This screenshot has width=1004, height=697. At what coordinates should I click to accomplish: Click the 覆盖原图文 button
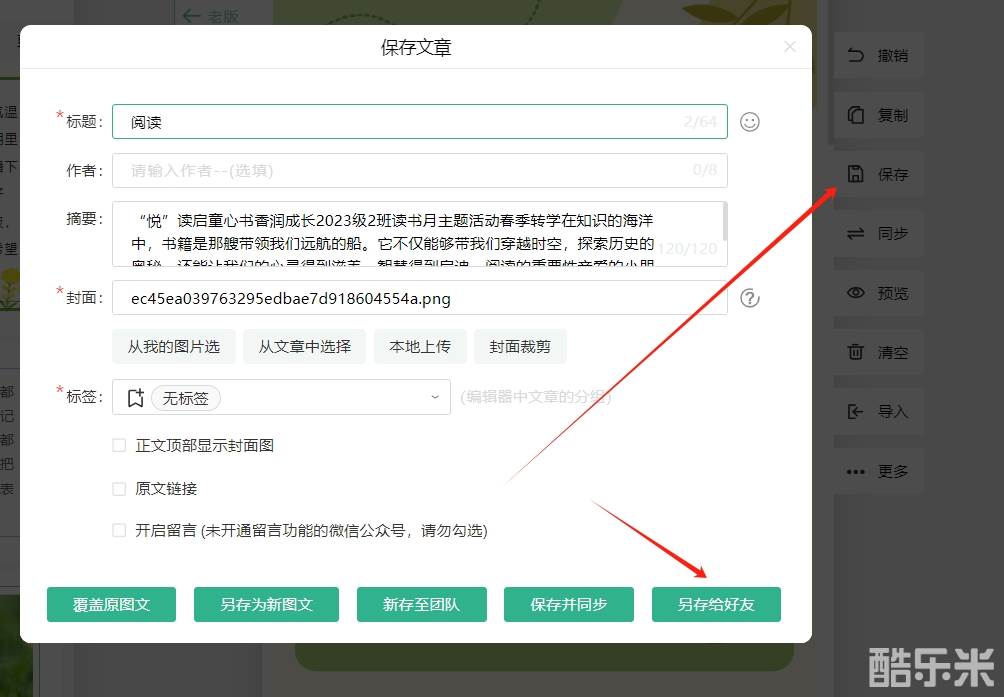111,604
